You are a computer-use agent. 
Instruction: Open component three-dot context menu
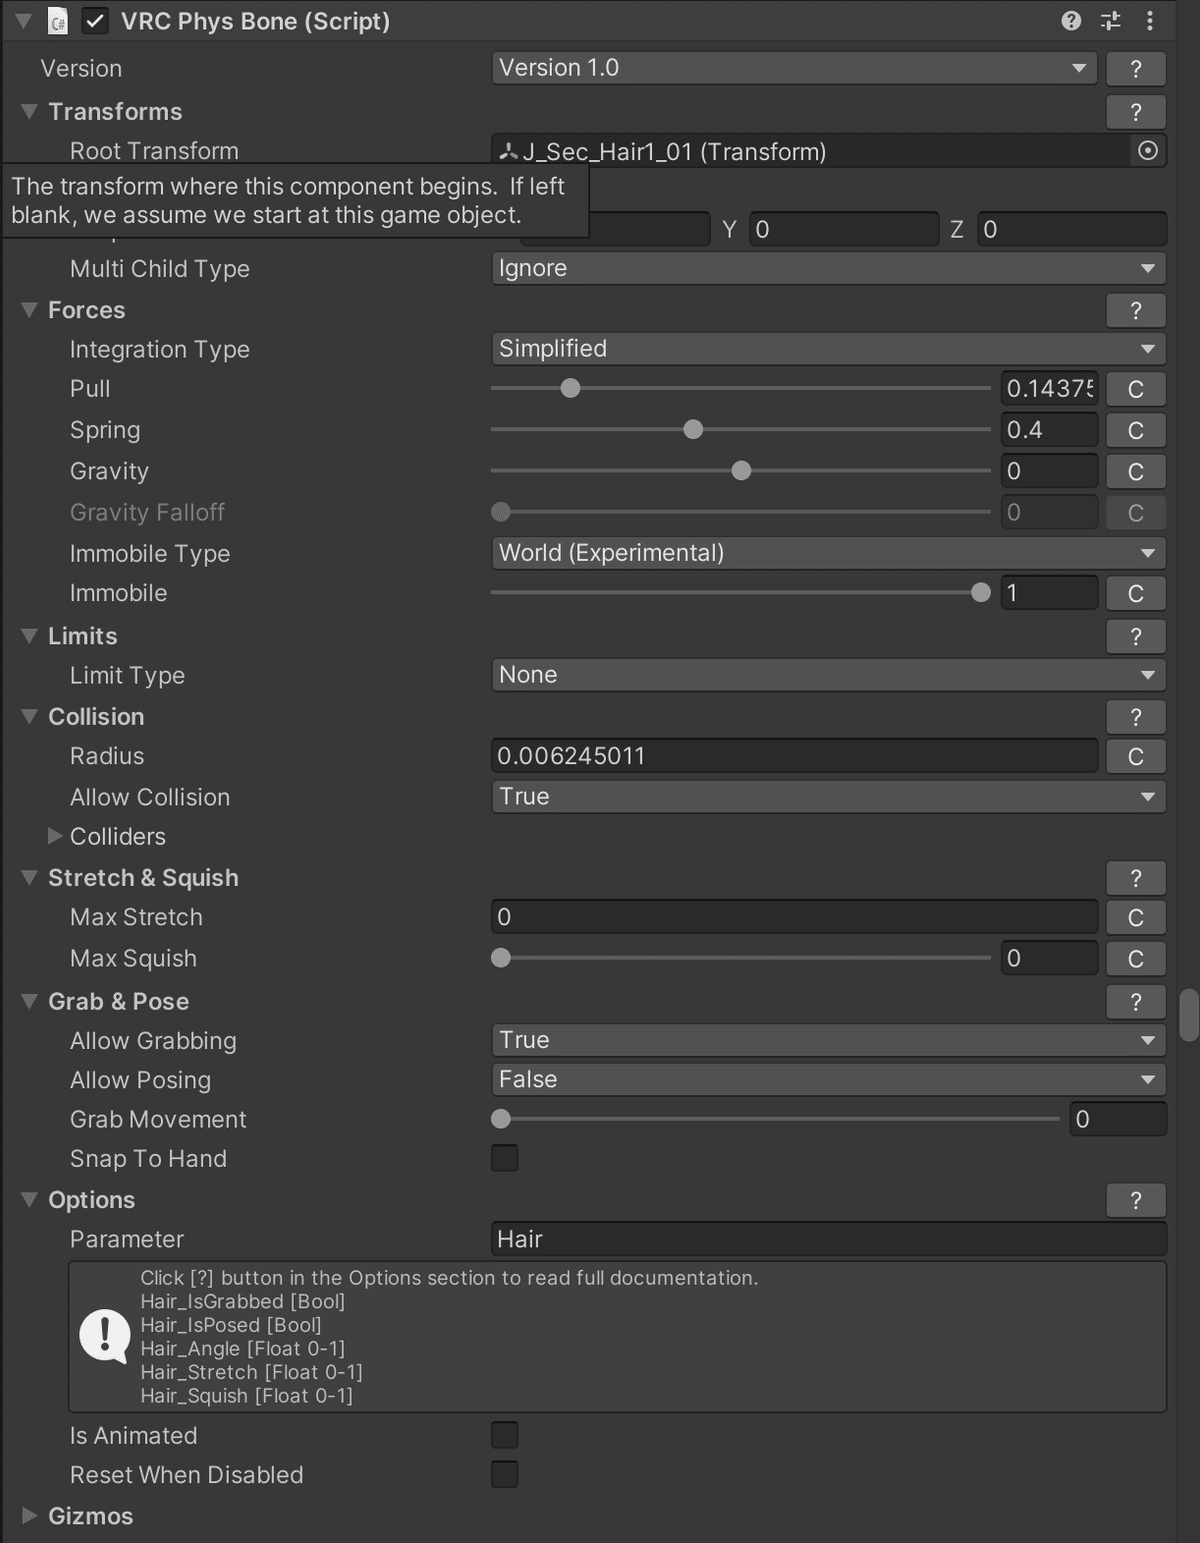[x=1150, y=21]
